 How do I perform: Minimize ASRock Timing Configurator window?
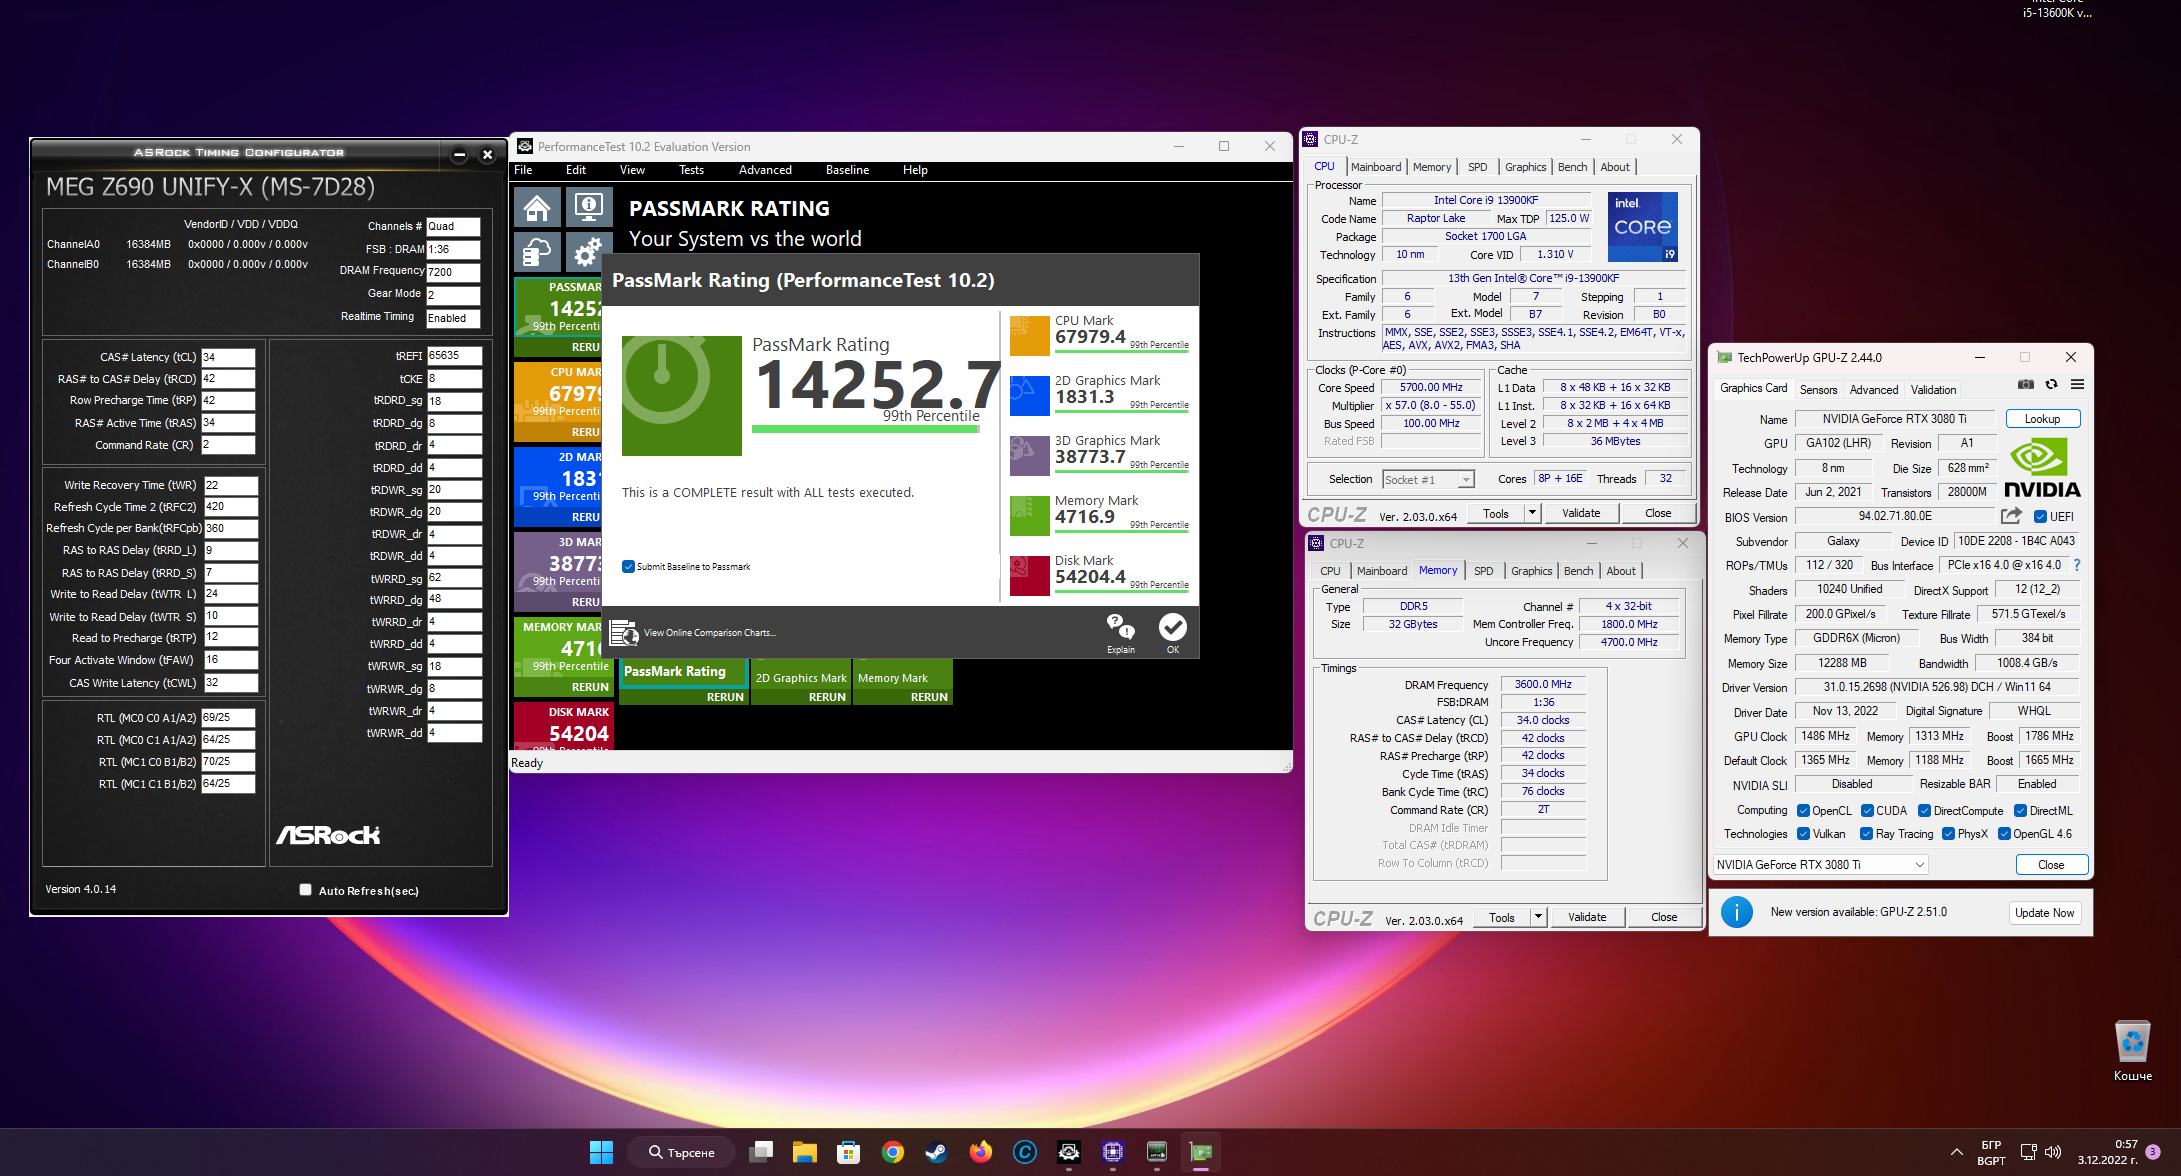point(459,155)
